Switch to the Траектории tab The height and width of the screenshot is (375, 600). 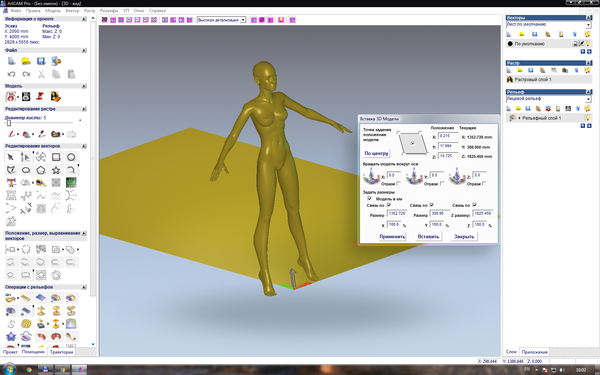(61, 352)
